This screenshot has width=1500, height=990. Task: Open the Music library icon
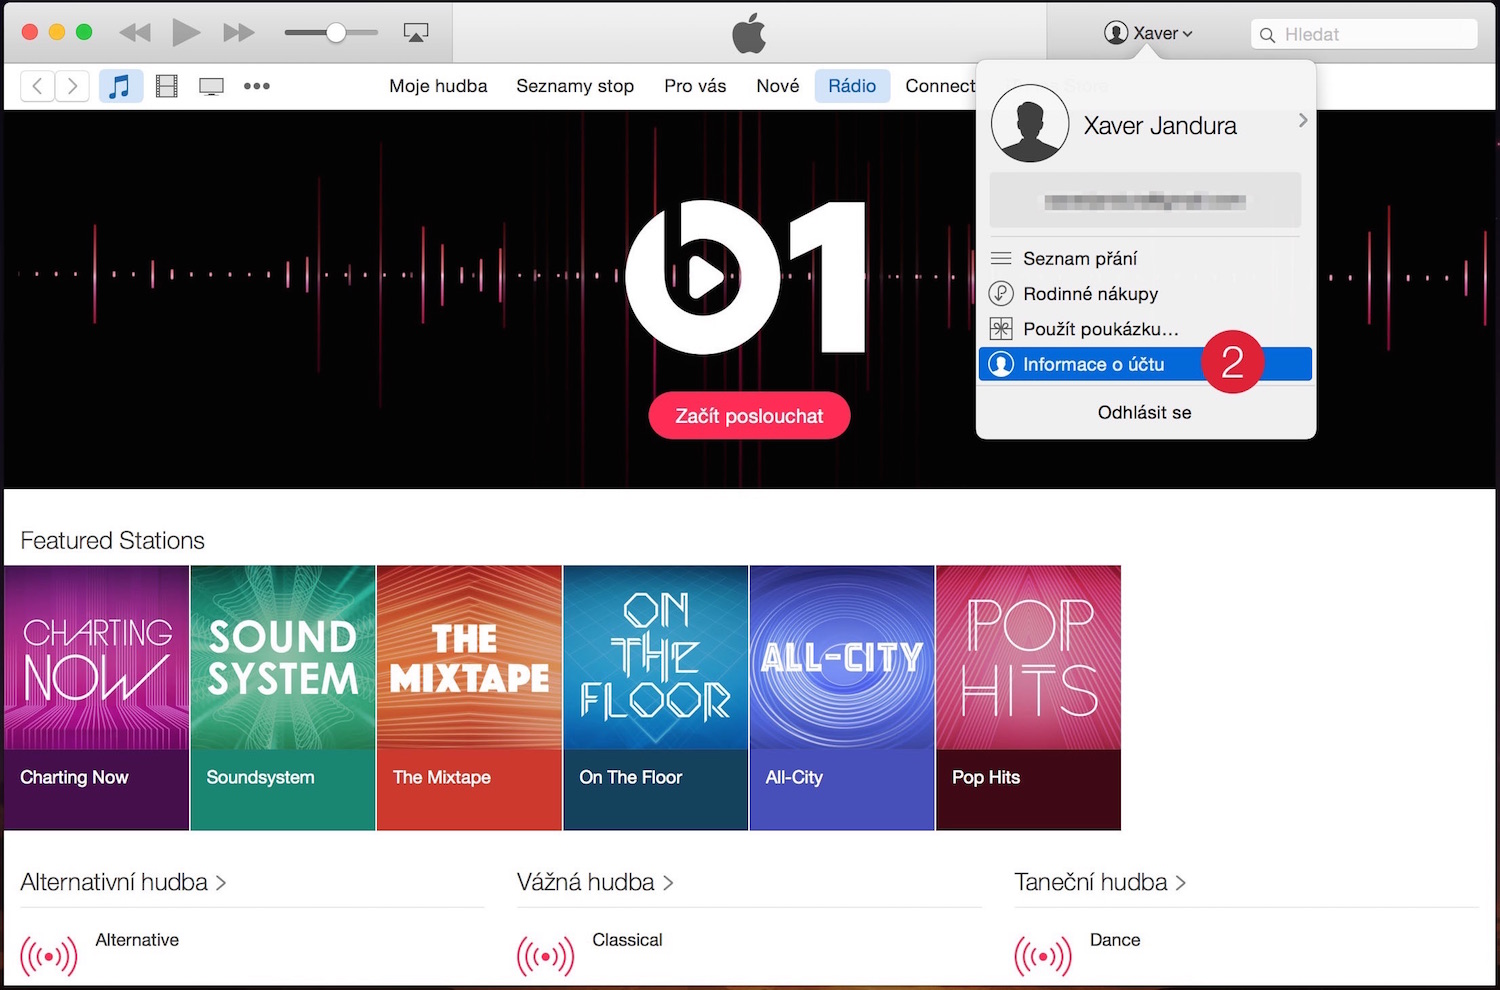(x=120, y=86)
